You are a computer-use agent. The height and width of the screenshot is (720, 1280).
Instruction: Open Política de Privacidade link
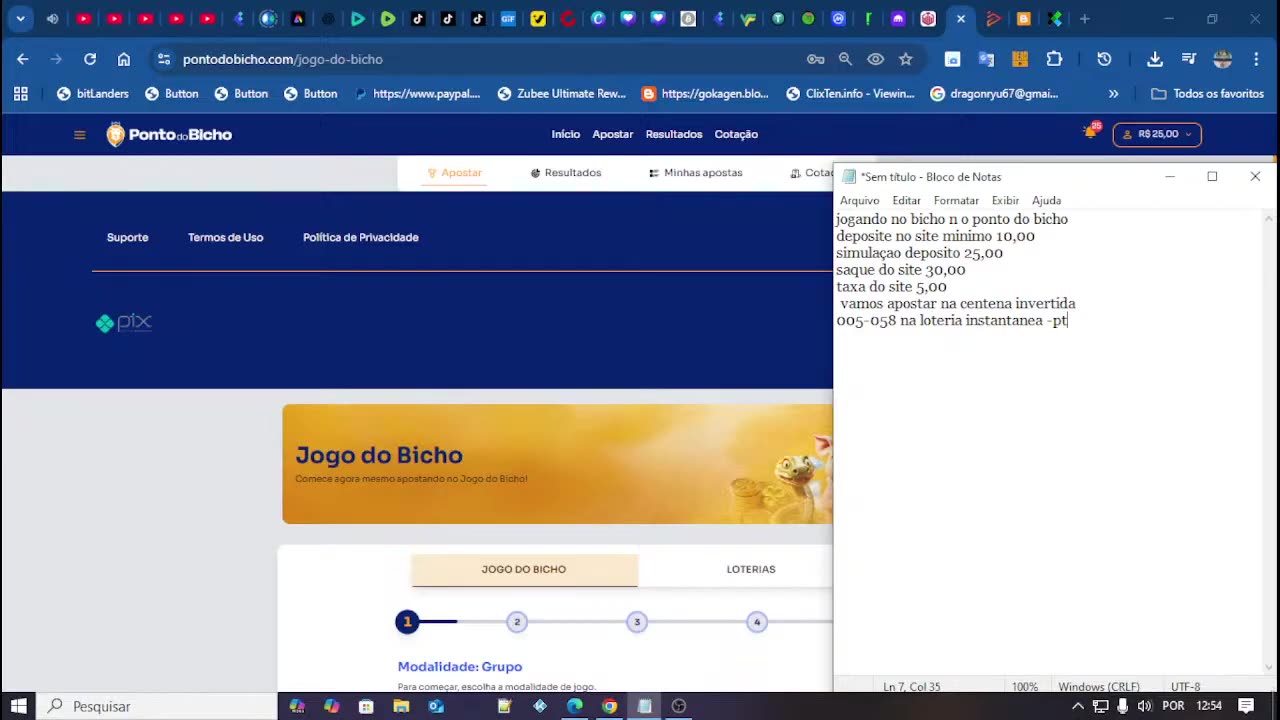(360, 237)
